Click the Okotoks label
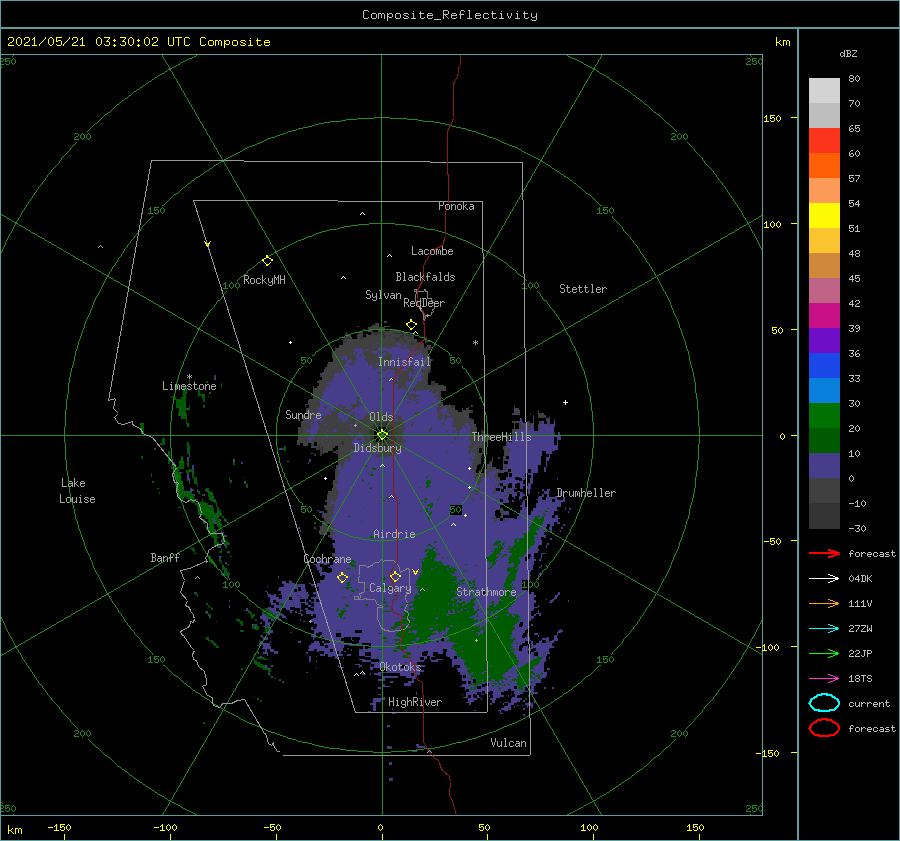900x841 pixels. [x=401, y=666]
